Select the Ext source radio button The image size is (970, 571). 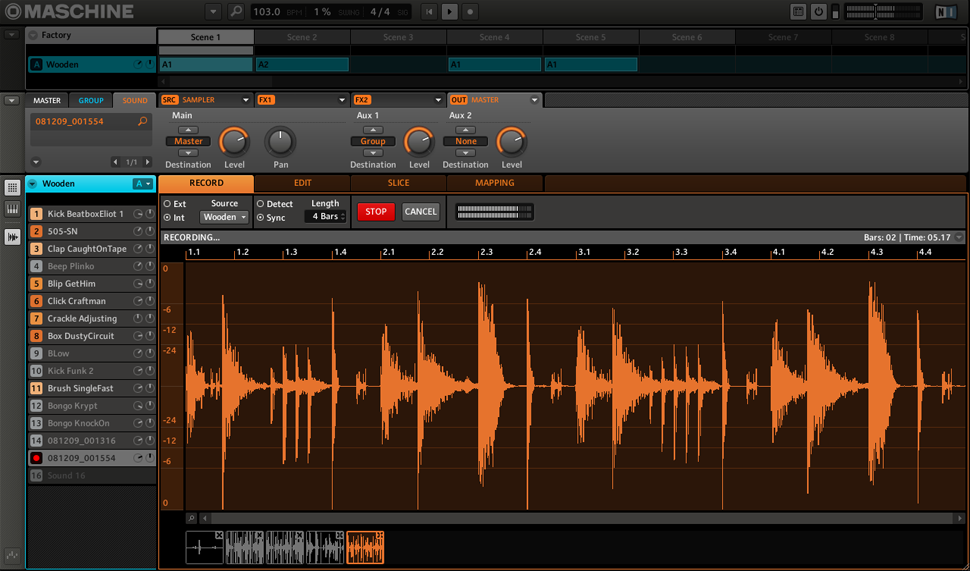coord(167,204)
